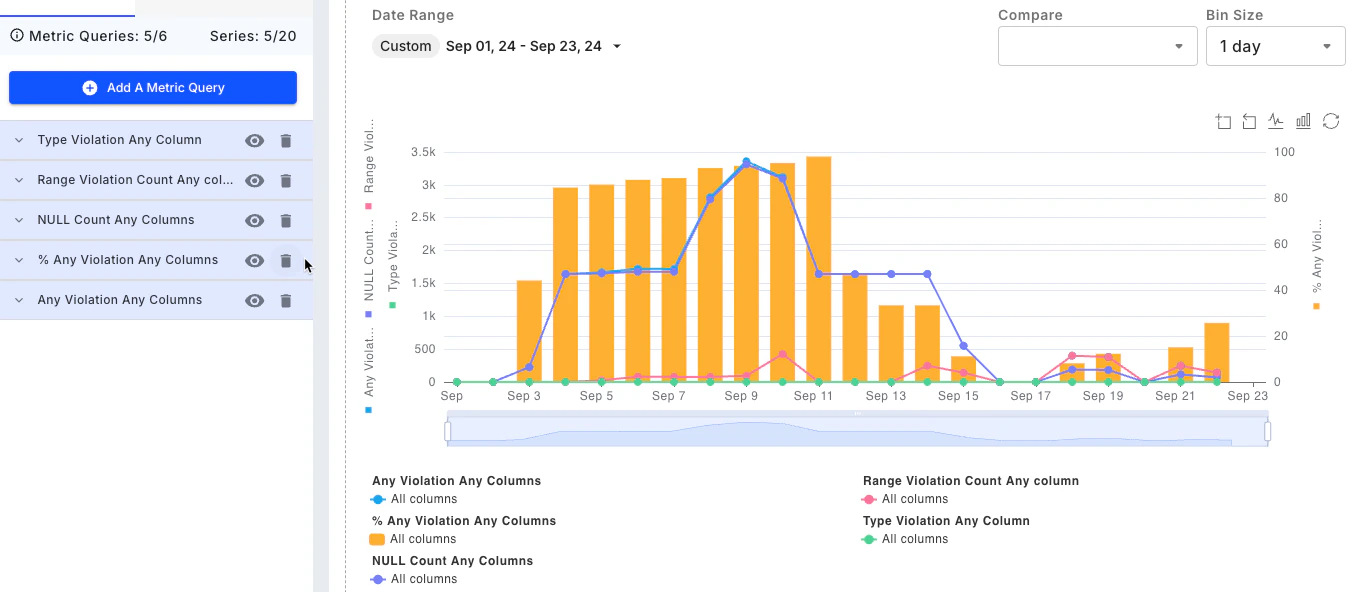Toggle visibility of Range Violation Count query
Image resolution: width=1353 pixels, height=592 pixels.
pos(255,181)
